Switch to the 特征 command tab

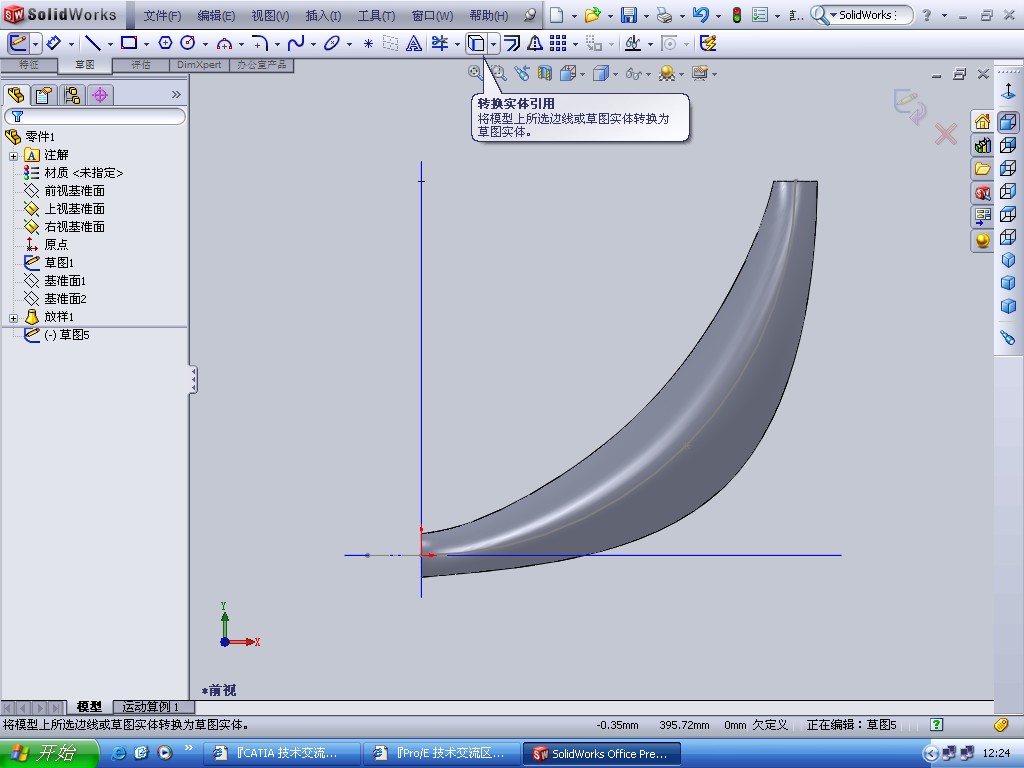29,65
